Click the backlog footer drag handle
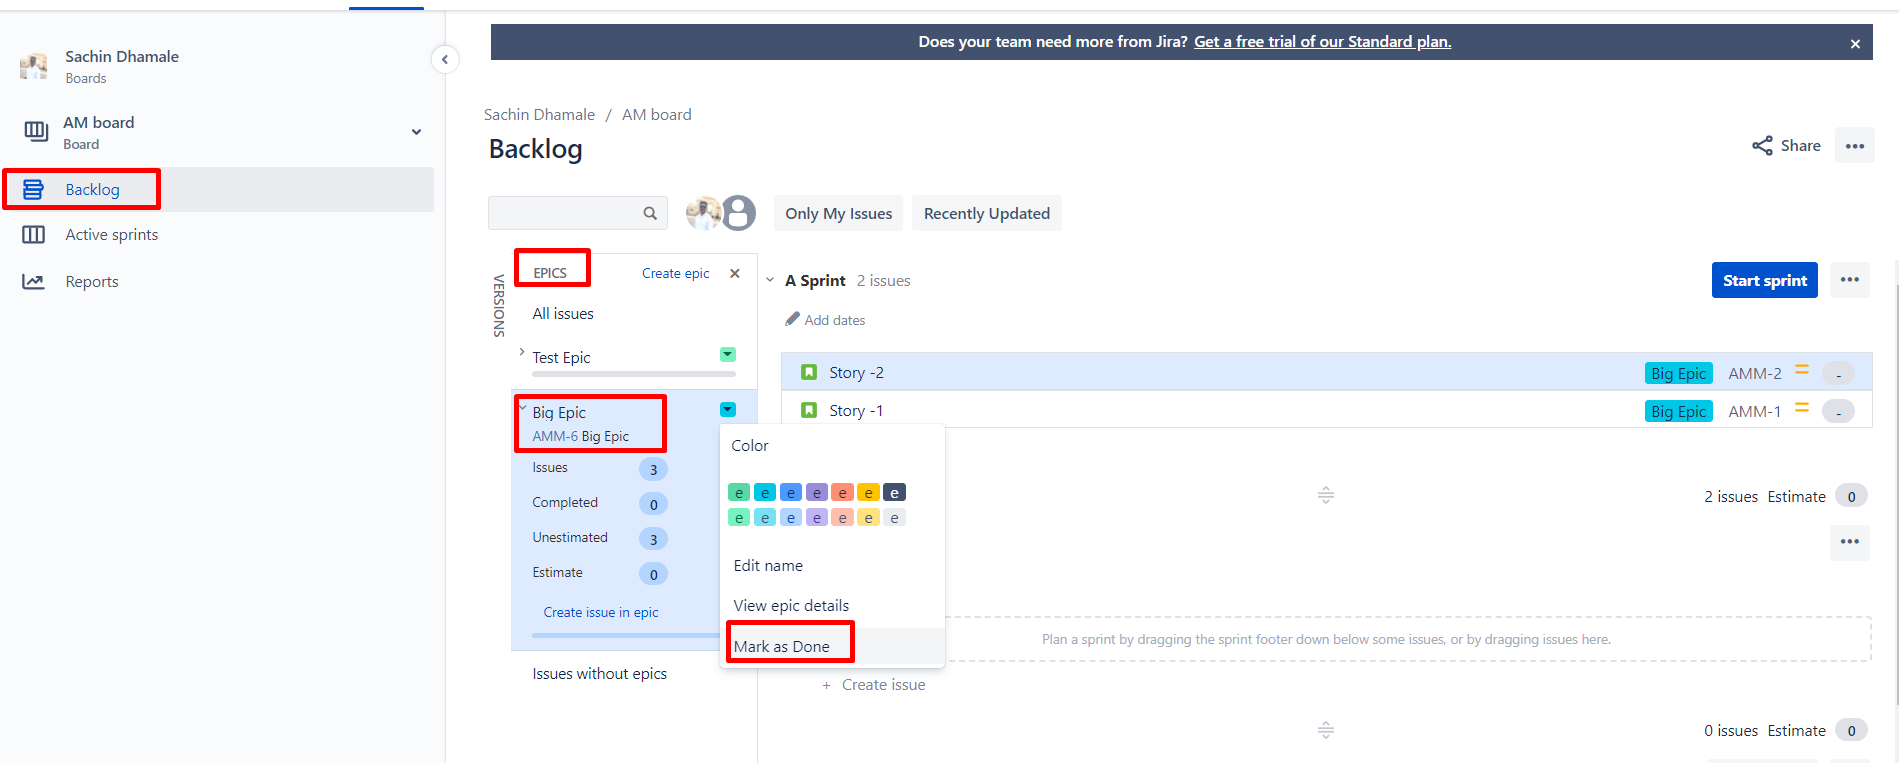Viewport: 1899px width, 763px height. (1326, 730)
